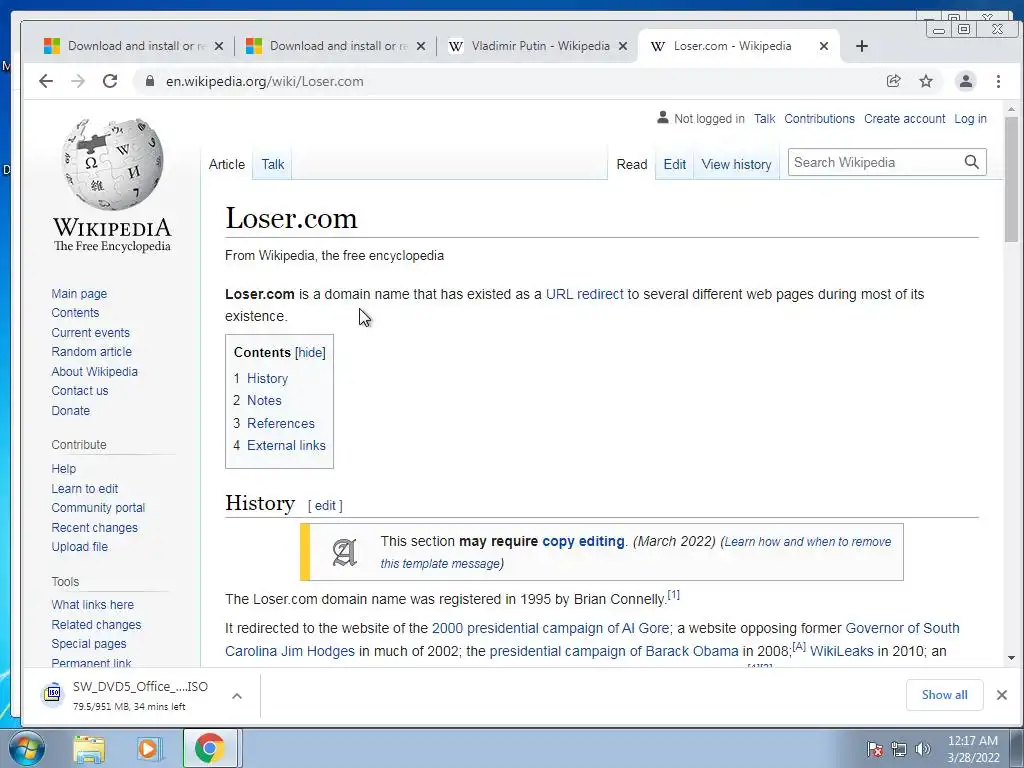1024x768 pixels.
Task: Click the copy editing notice icon
Action: 344,552
